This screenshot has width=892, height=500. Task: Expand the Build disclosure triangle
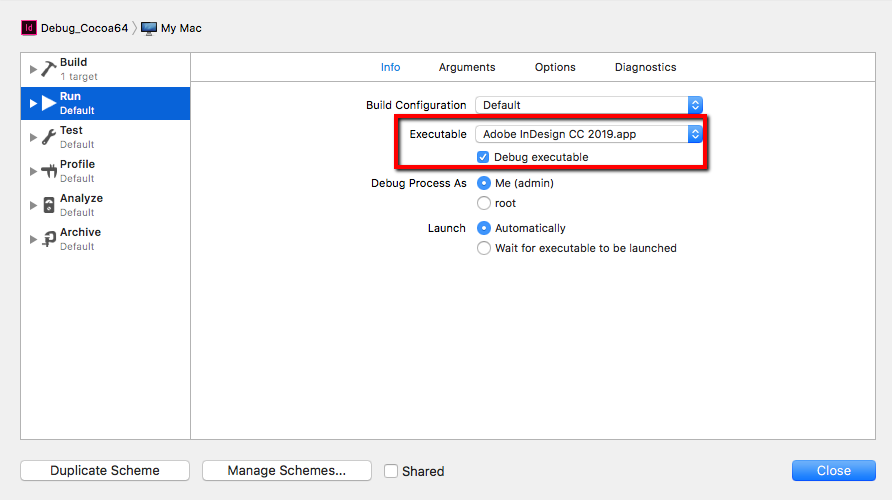[x=33, y=69]
